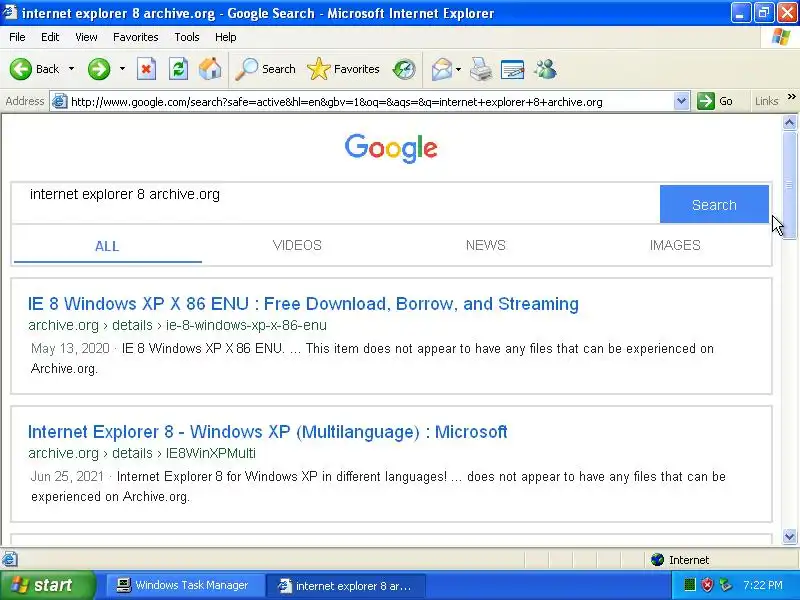
Task: Click the Mail envelope icon
Action: [441, 69]
